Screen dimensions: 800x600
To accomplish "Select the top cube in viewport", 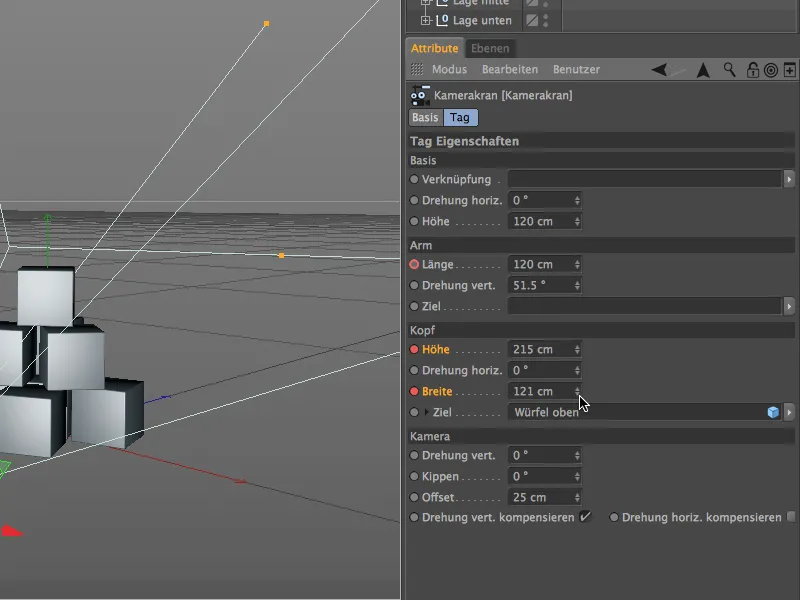I will point(45,296).
